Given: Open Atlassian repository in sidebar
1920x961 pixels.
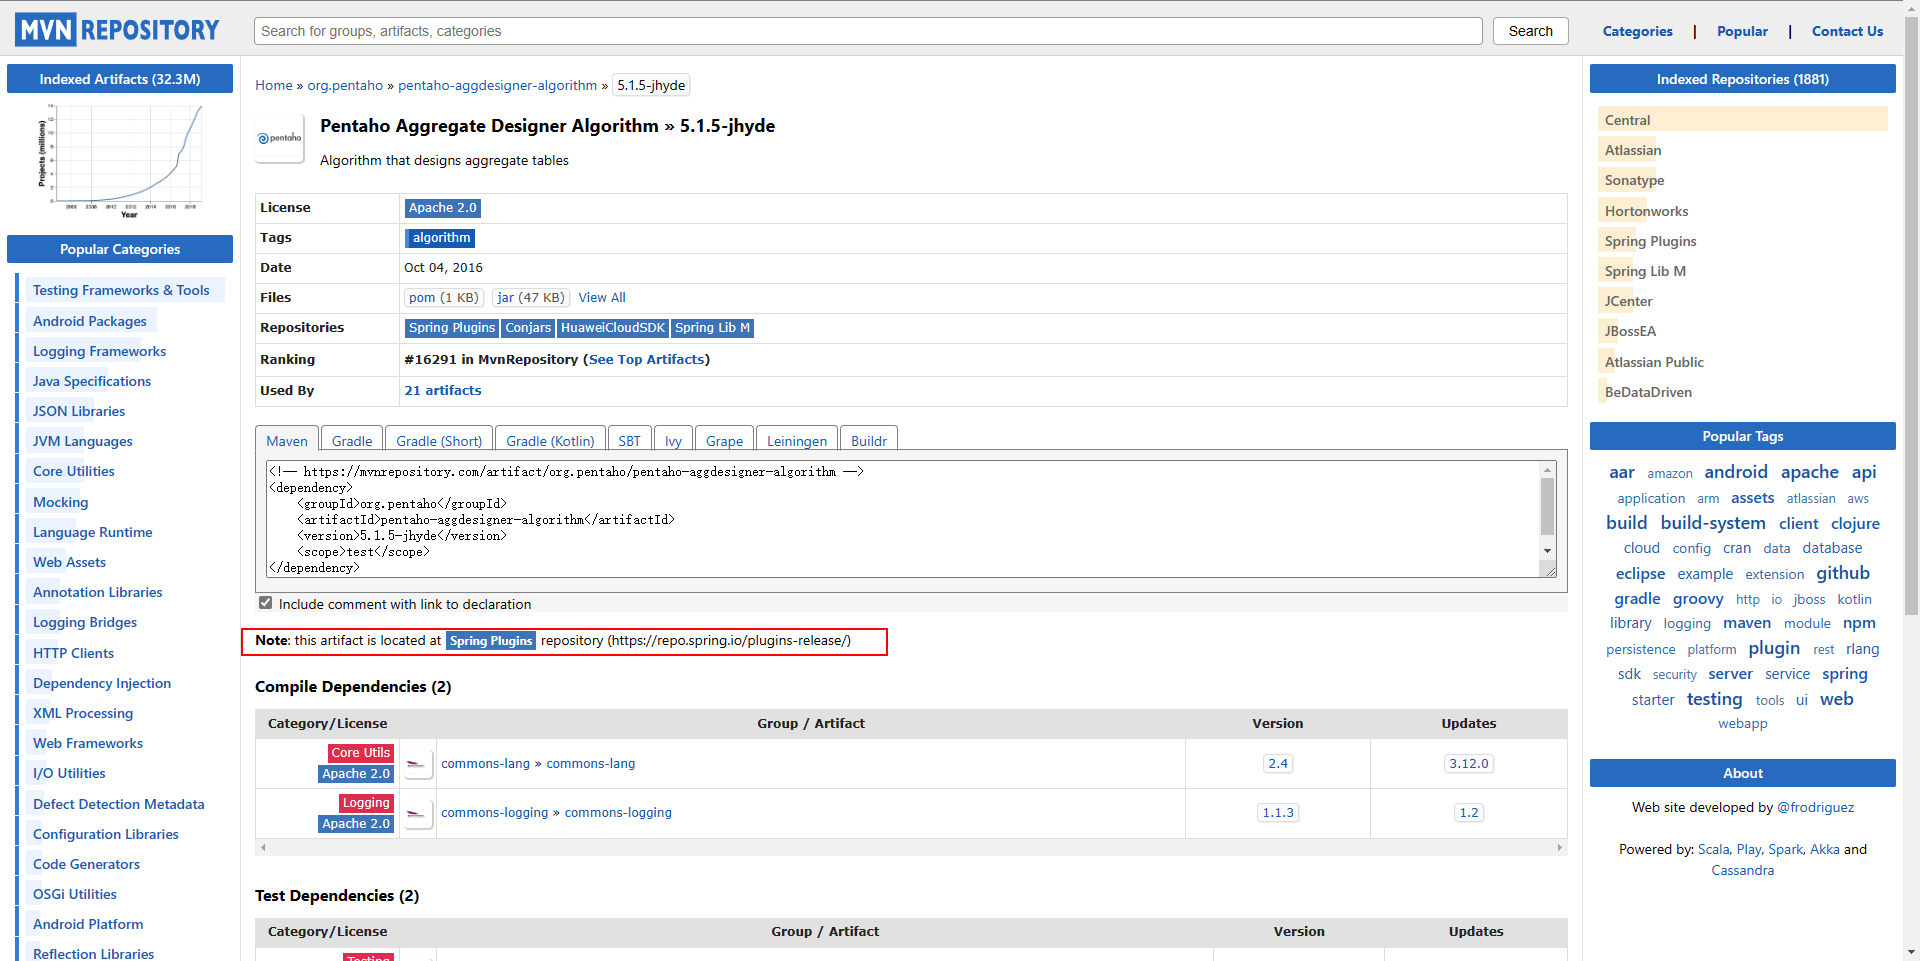Looking at the screenshot, I should pos(1633,151).
